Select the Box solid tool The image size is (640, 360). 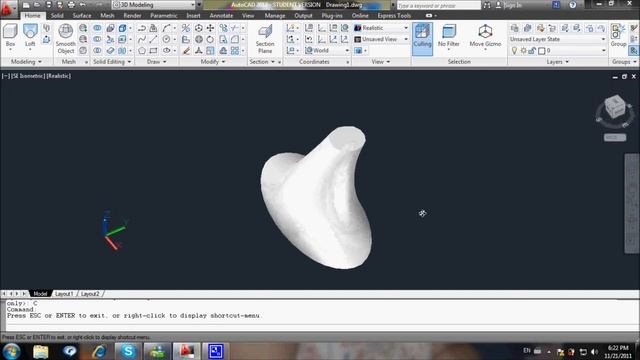coord(10,36)
